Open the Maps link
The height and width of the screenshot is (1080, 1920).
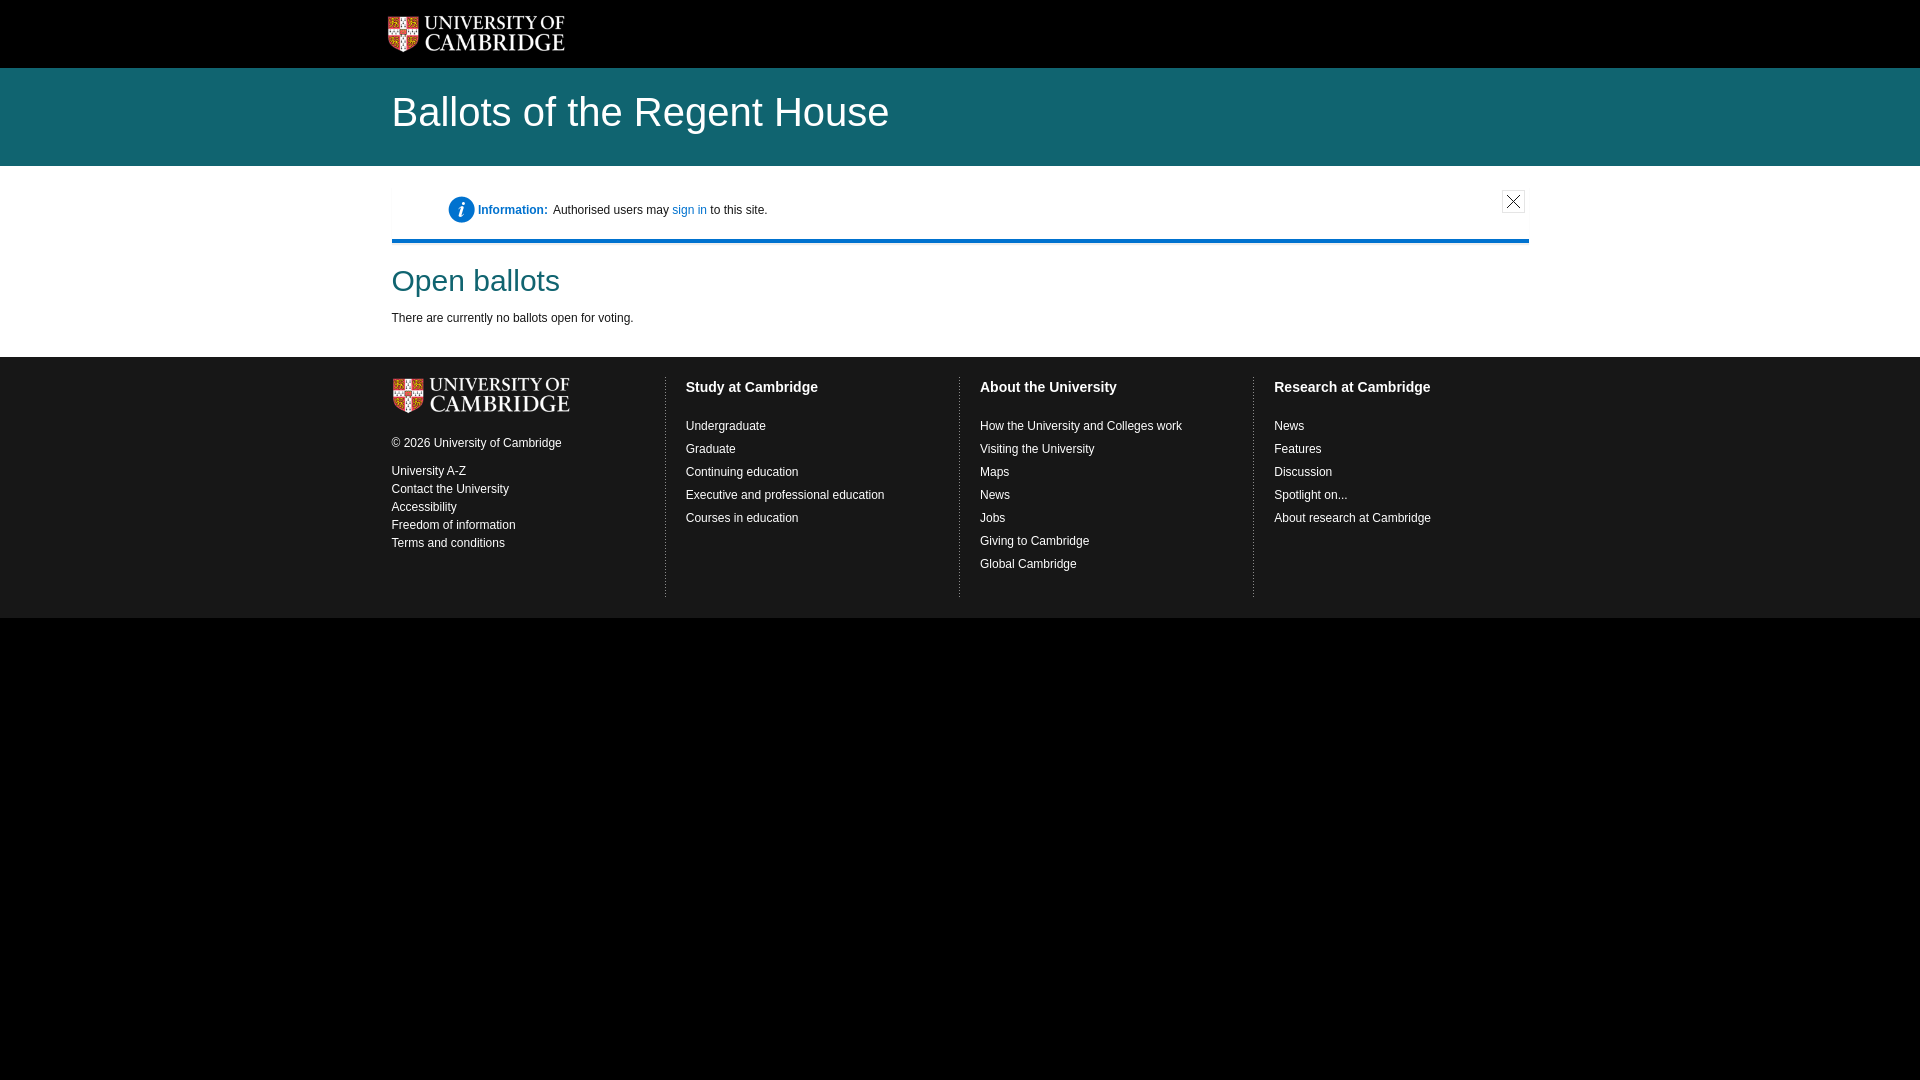click(995, 472)
